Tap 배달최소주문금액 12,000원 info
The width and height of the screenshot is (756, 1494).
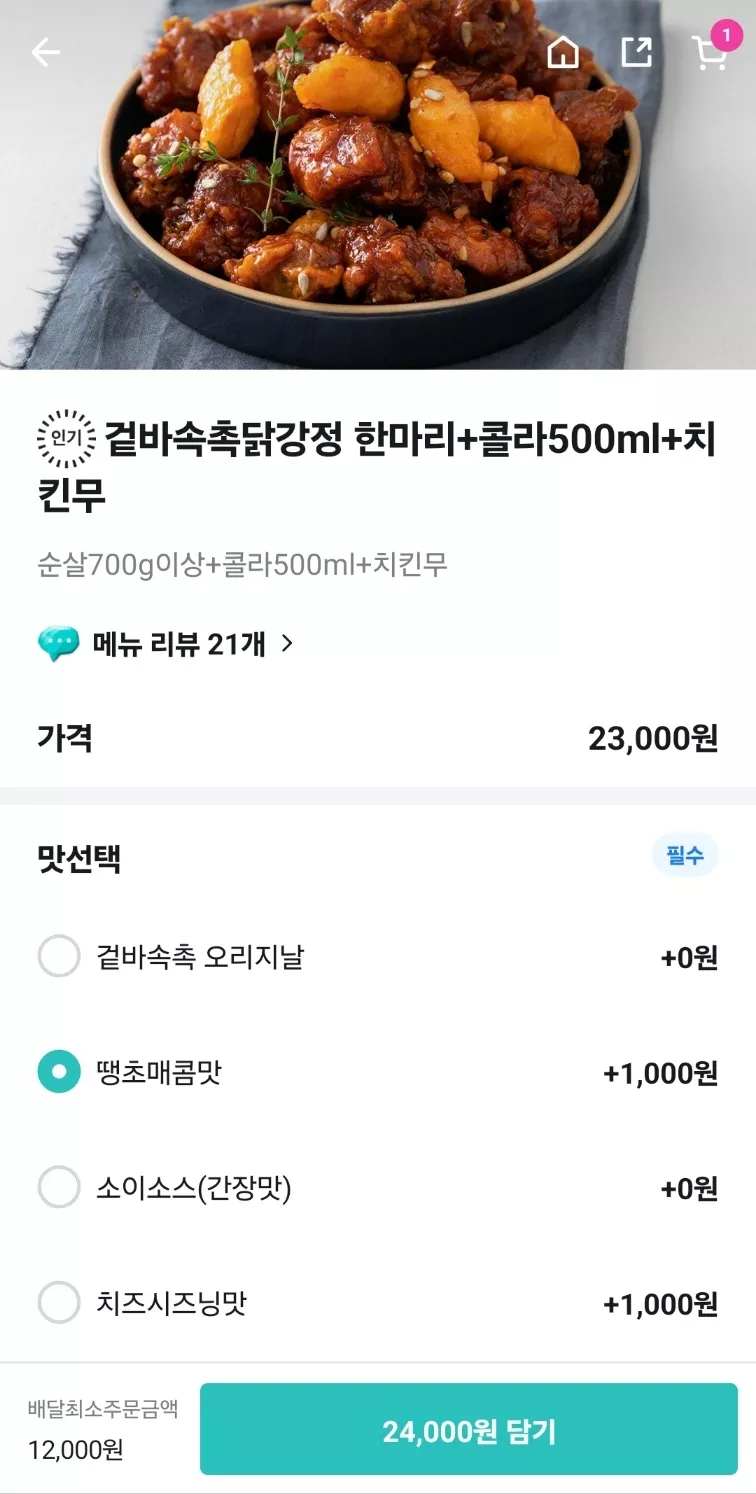[103, 1429]
